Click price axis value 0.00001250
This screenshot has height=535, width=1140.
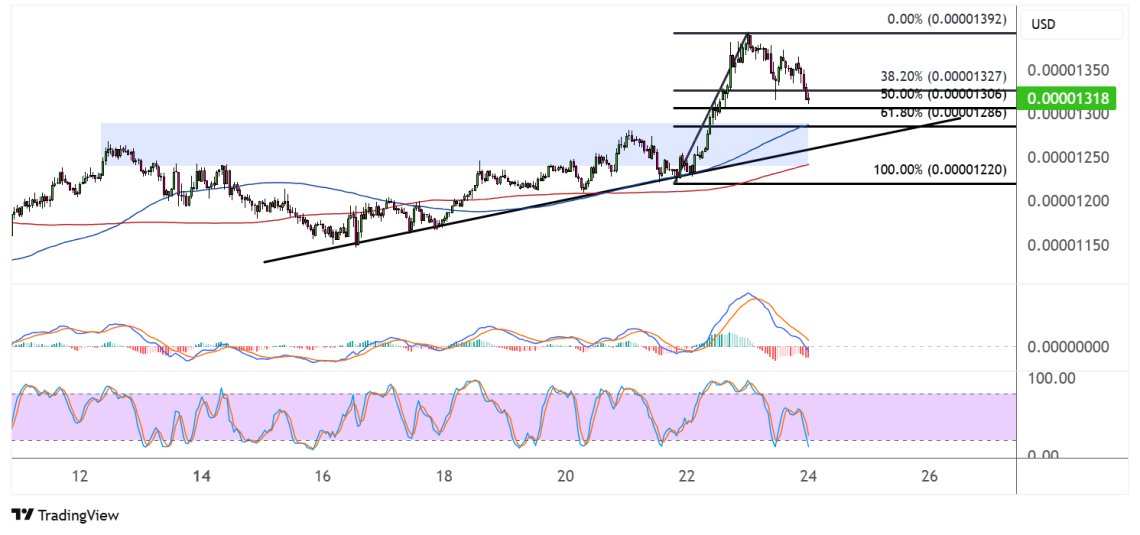(1068, 158)
